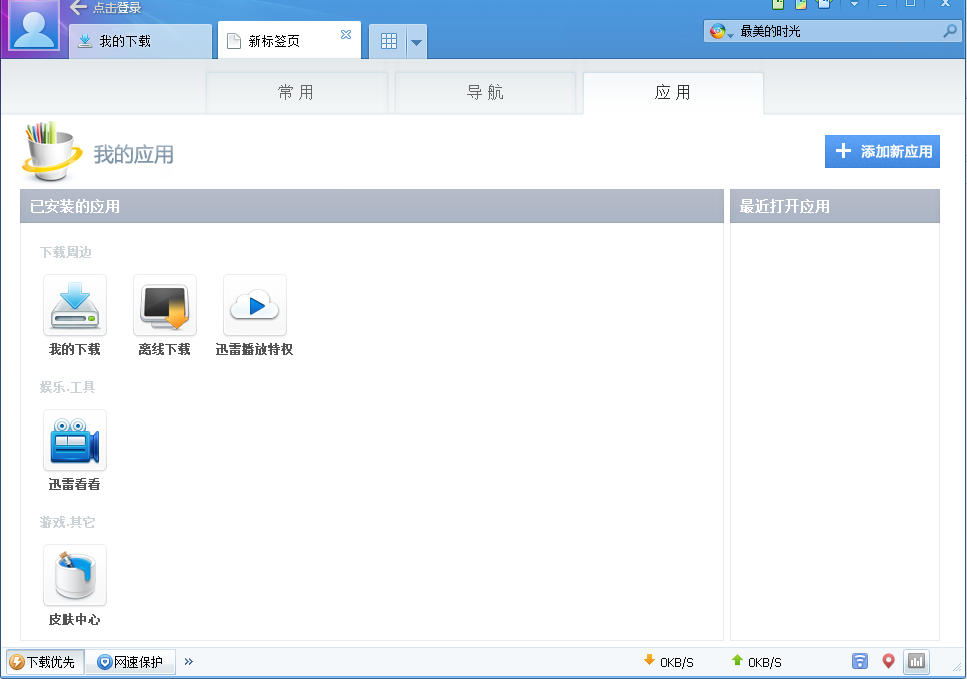Expand the status bar double-chevron
967x679 pixels.
[x=189, y=662]
